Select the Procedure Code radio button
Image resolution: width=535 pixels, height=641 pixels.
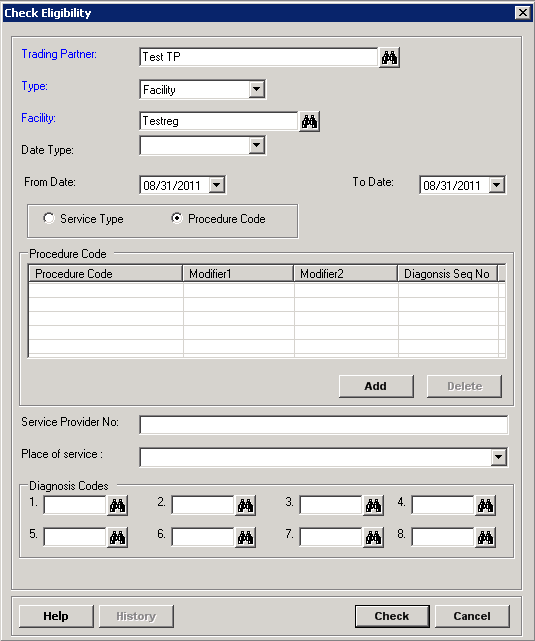[x=177, y=218]
